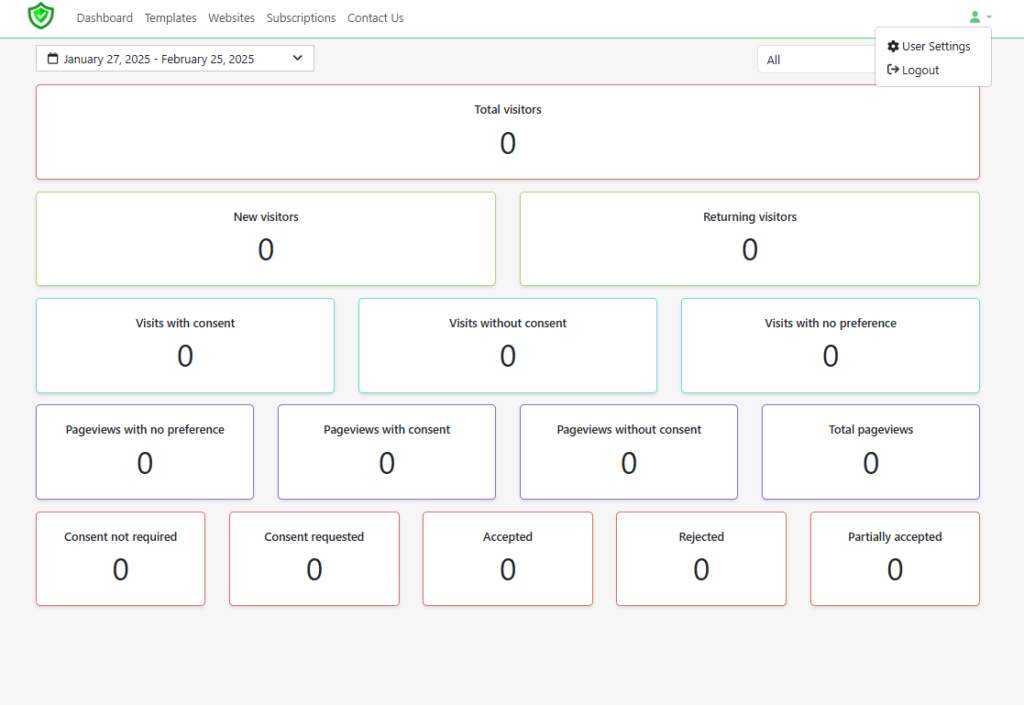The height and width of the screenshot is (705, 1024).
Task: Click Partially accepted label
Action: click(895, 537)
